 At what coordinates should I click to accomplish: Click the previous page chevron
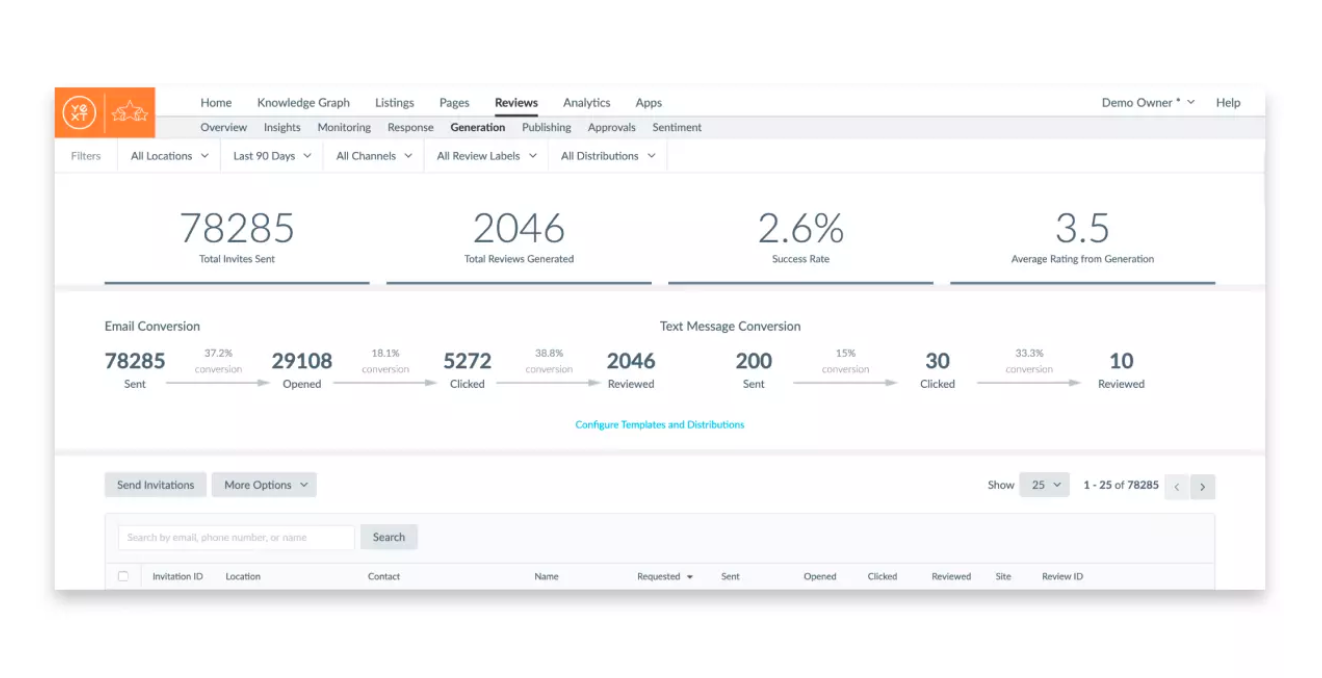pos(1177,486)
